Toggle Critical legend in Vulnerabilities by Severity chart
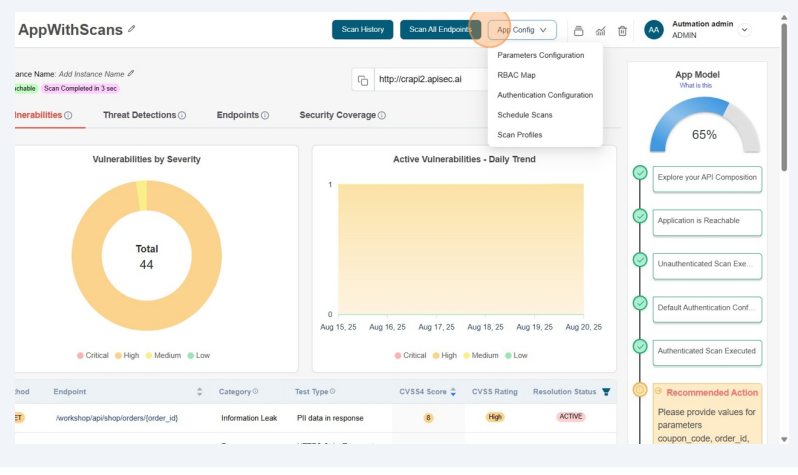The height and width of the screenshot is (475, 798). pos(97,355)
